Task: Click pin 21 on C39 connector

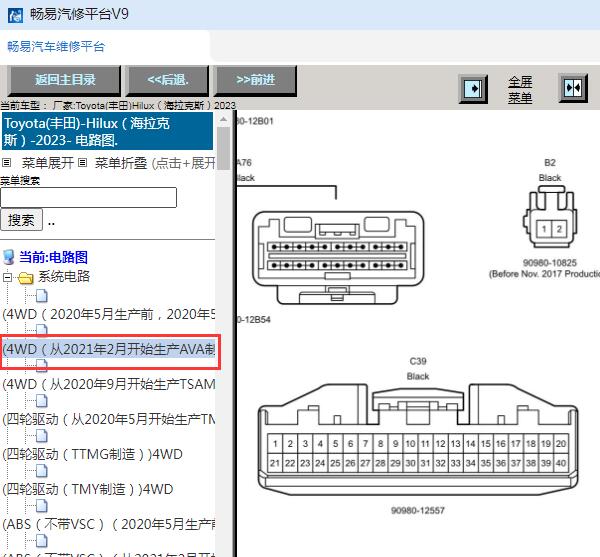Action: [275, 463]
